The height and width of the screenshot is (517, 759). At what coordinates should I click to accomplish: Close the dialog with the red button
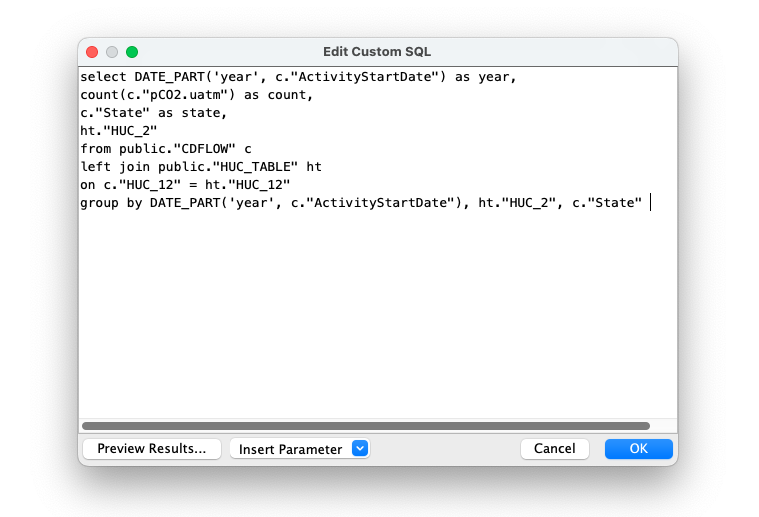pos(92,52)
